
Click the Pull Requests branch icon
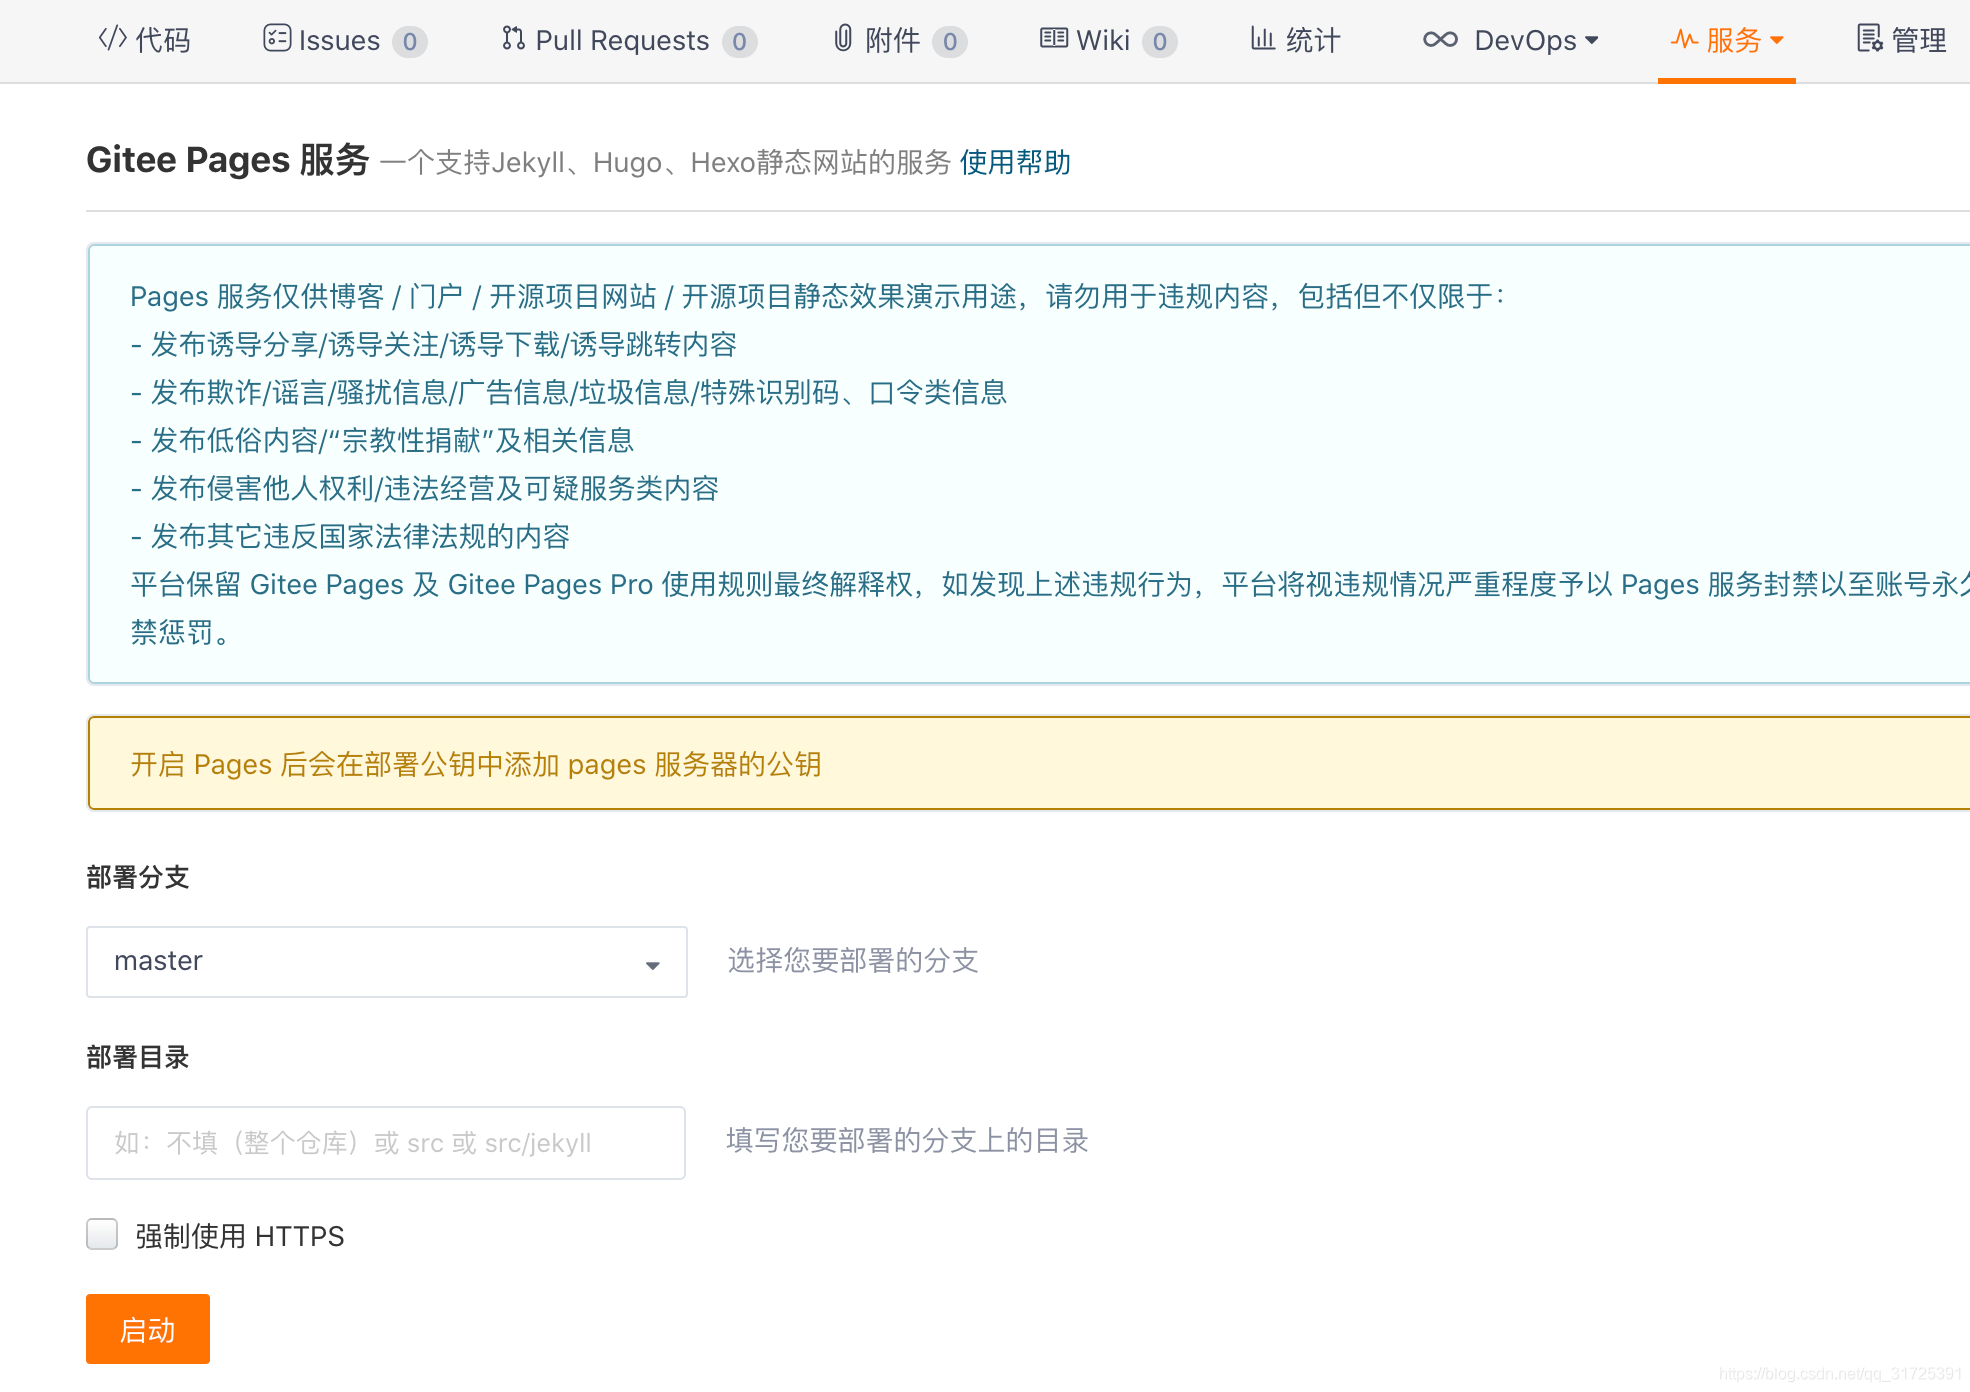[x=513, y=39]
